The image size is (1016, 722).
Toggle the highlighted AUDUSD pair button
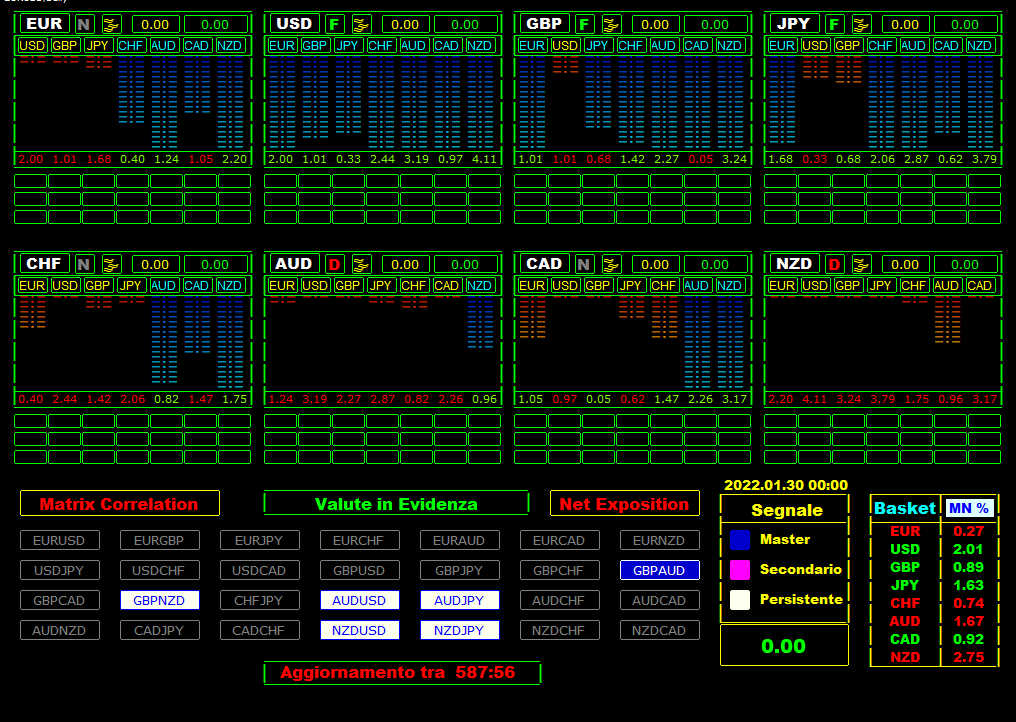click(360, 600)
